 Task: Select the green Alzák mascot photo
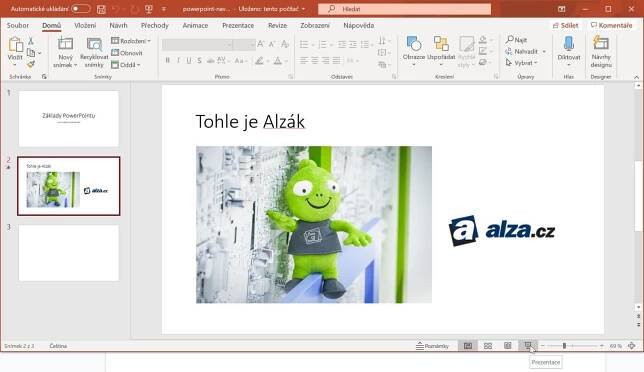tap(314, 225)
